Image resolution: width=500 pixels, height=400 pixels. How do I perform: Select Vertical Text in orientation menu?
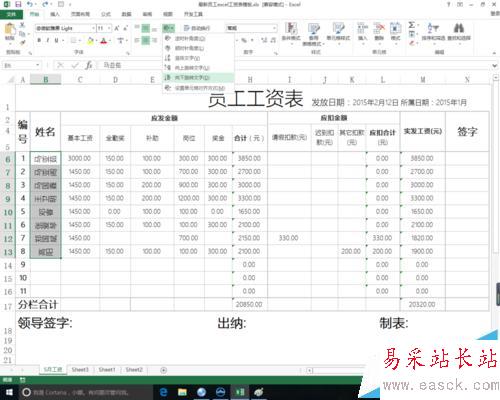point(198,58)
